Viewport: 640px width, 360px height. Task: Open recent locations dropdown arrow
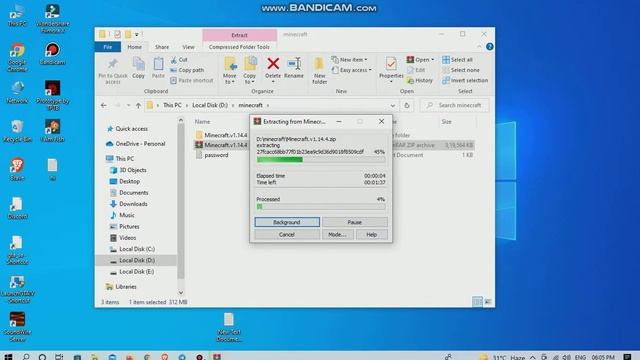[x=128, y=105]
